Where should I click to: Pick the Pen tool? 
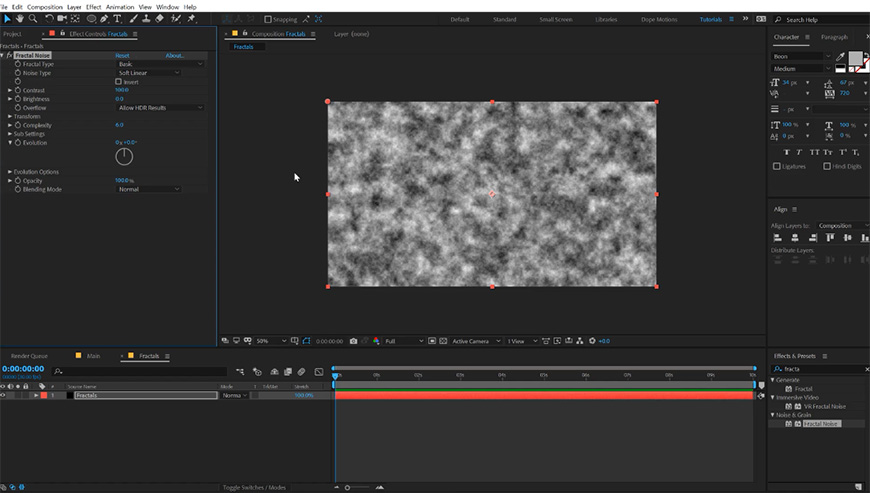(x=104, y=18)
